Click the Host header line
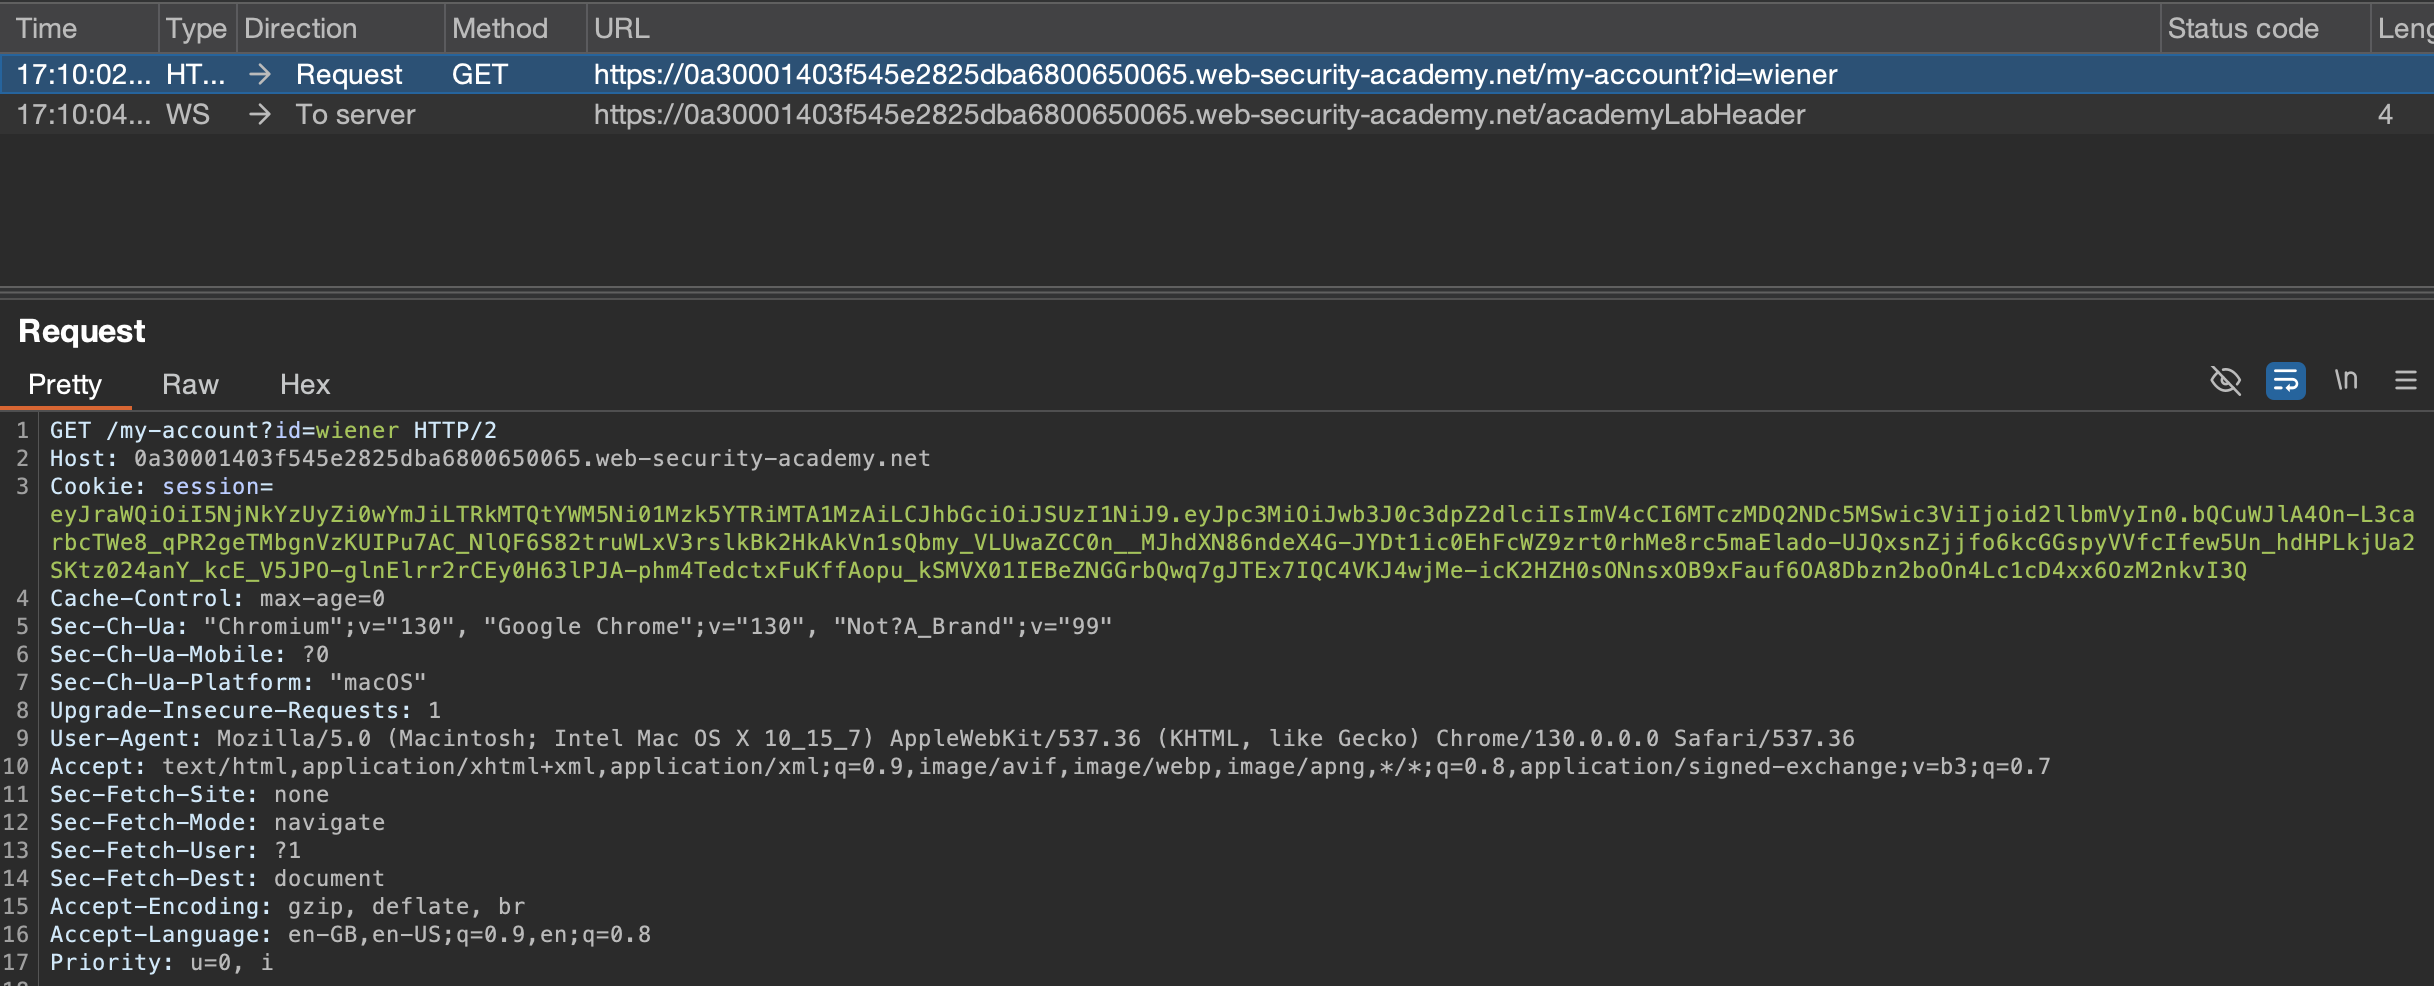2434x986 pixels. pyautogui.click(x=490, y=459)
